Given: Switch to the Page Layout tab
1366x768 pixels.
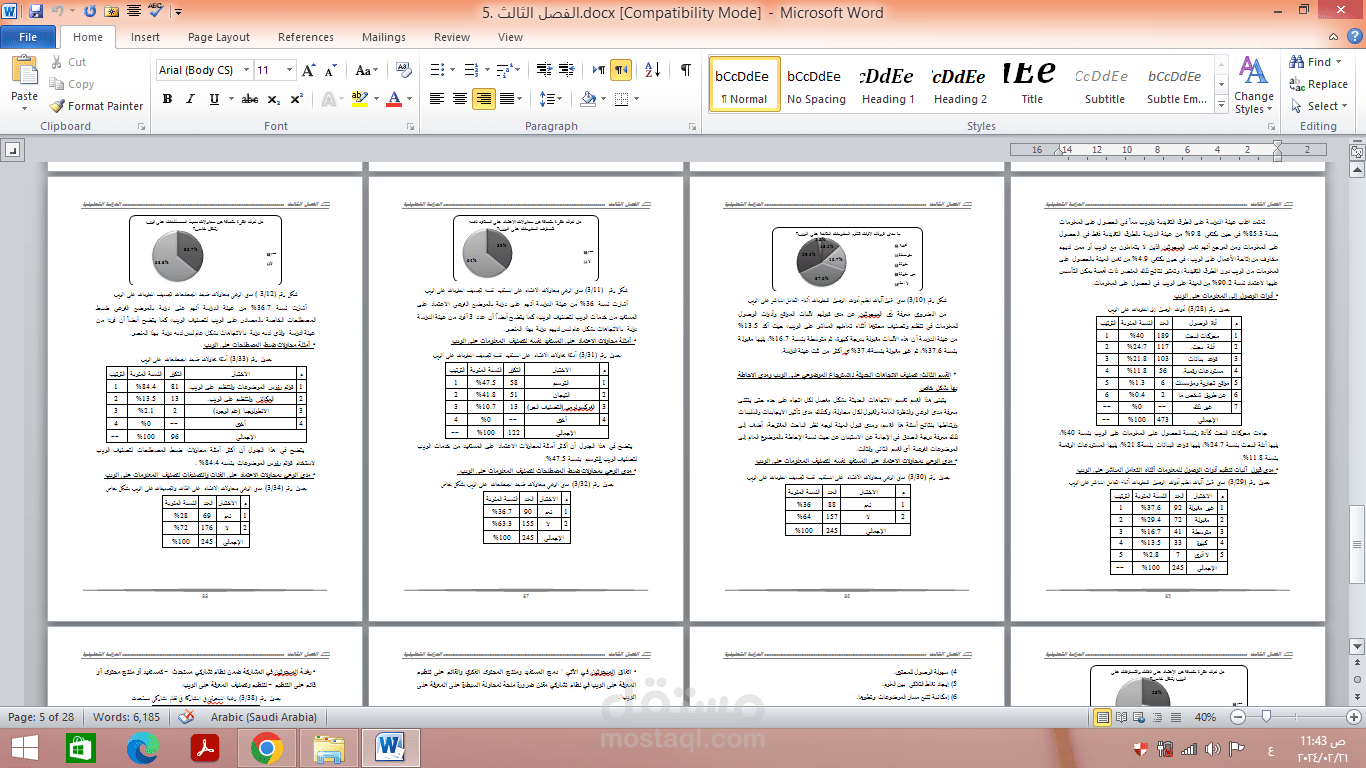Looking at the screenshot, I should tap(219, 37).
